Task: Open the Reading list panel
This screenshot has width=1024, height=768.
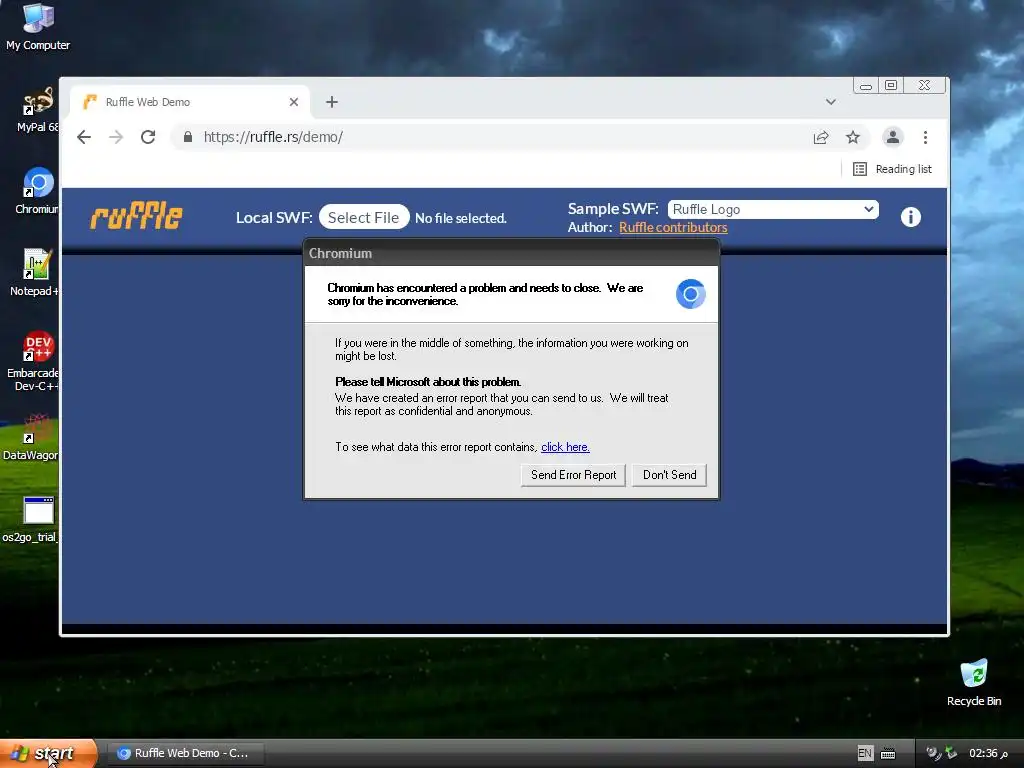Action: (892, 169)
